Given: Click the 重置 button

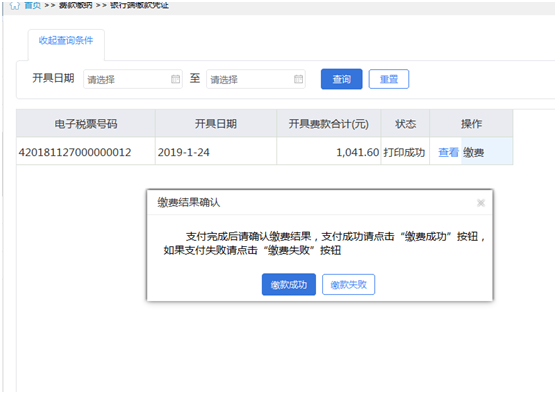Looking at the screenshot, I should [x=389, y=79].
